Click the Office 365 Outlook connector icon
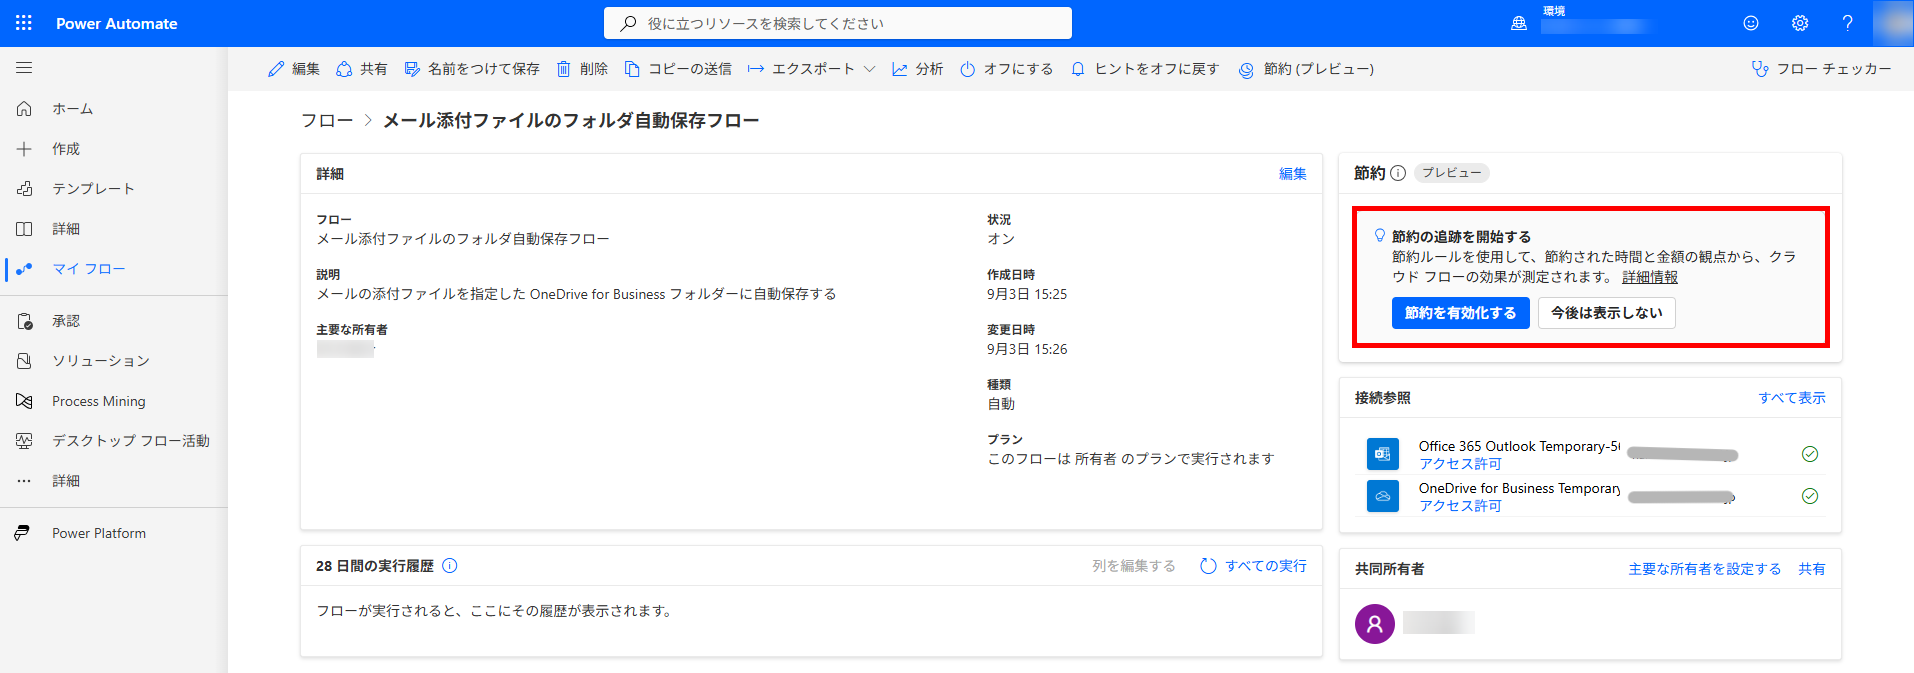 coord(1383,454)
